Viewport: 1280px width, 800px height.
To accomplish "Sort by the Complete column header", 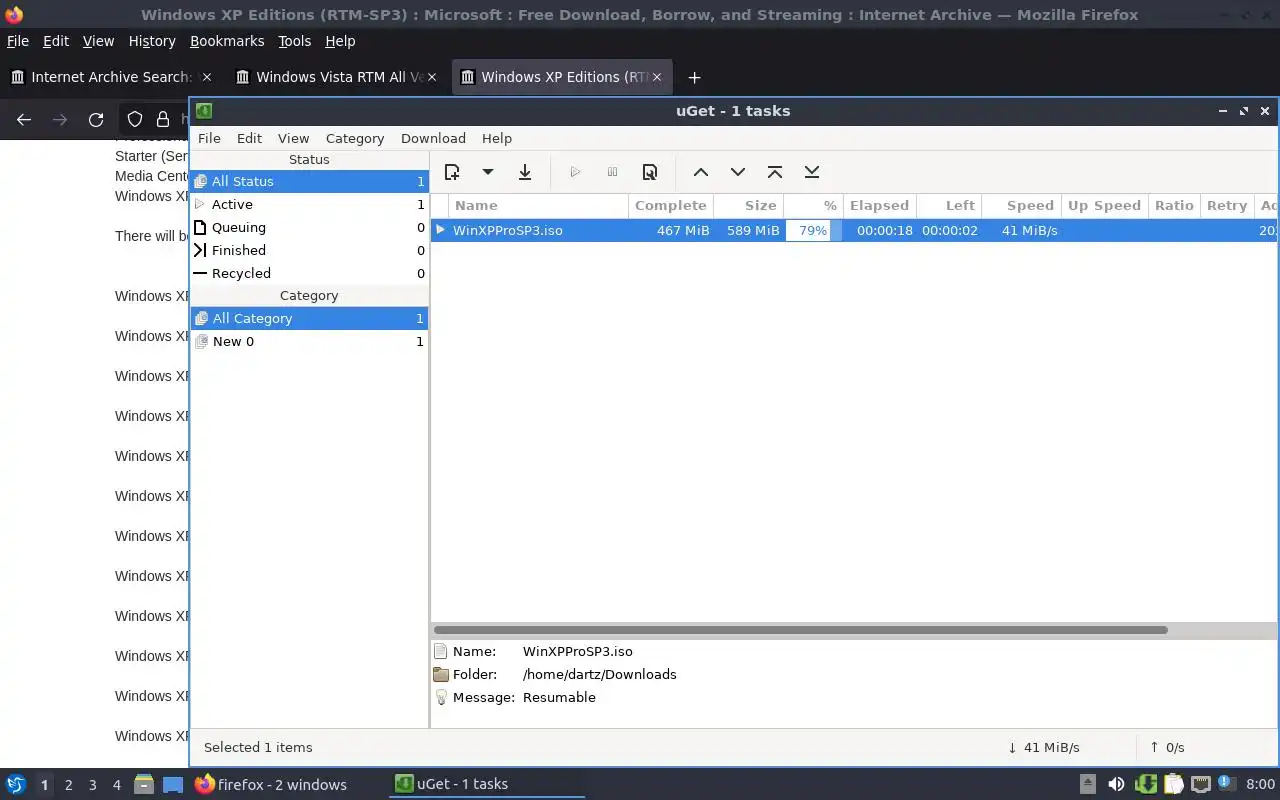I will coord(670,205).
